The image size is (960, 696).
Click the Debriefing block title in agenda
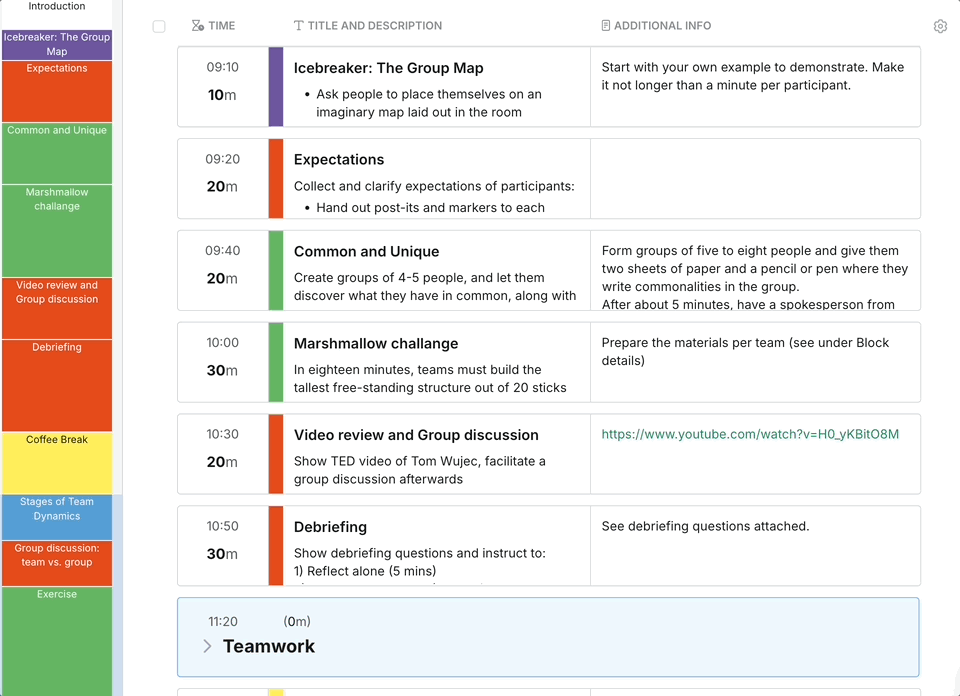(x=330, y=527)
